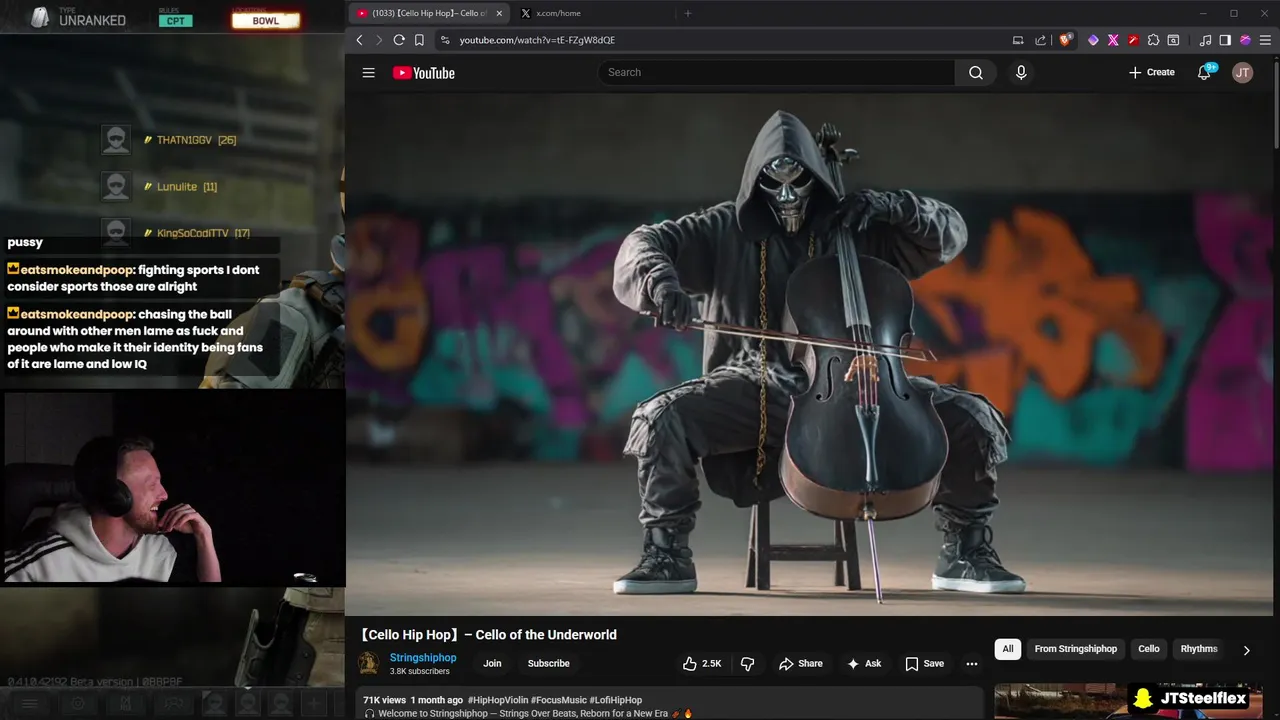
Task: Open Stringshiphop channel avatar
Action: (x=369, y=663)
